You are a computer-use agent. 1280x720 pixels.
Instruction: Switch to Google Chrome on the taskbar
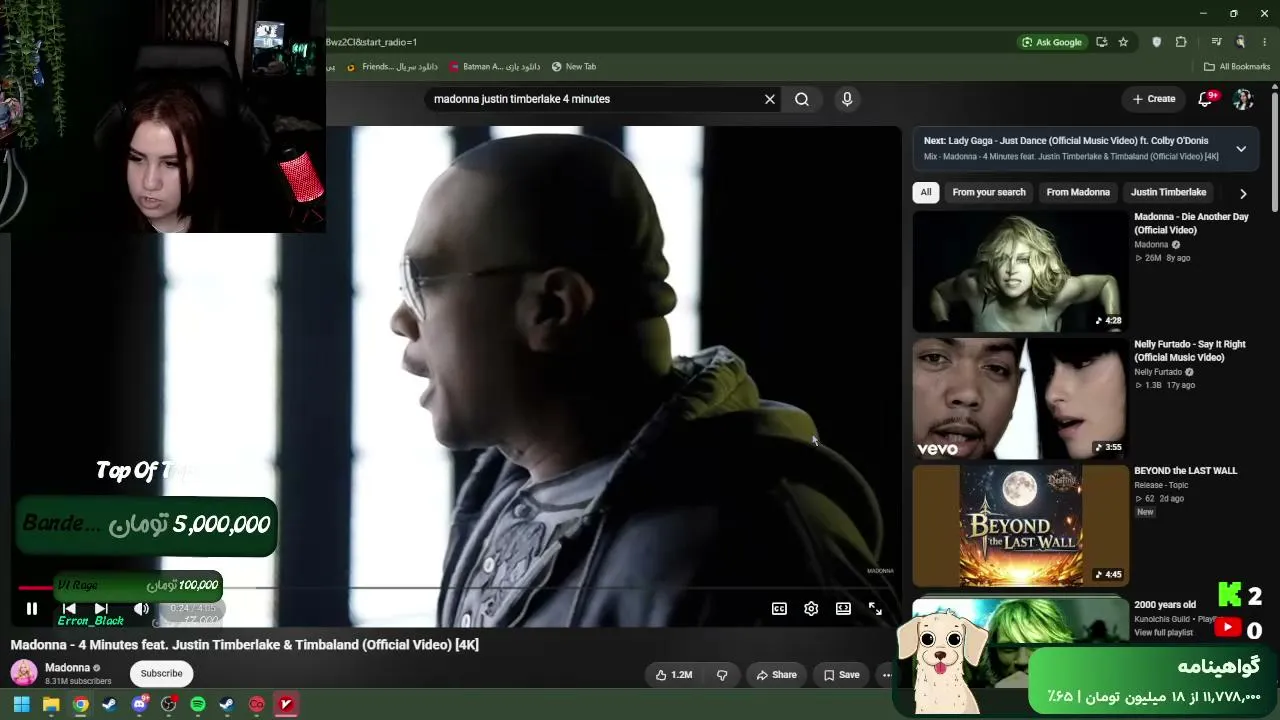pyautogui.click(x=81, y=704)
